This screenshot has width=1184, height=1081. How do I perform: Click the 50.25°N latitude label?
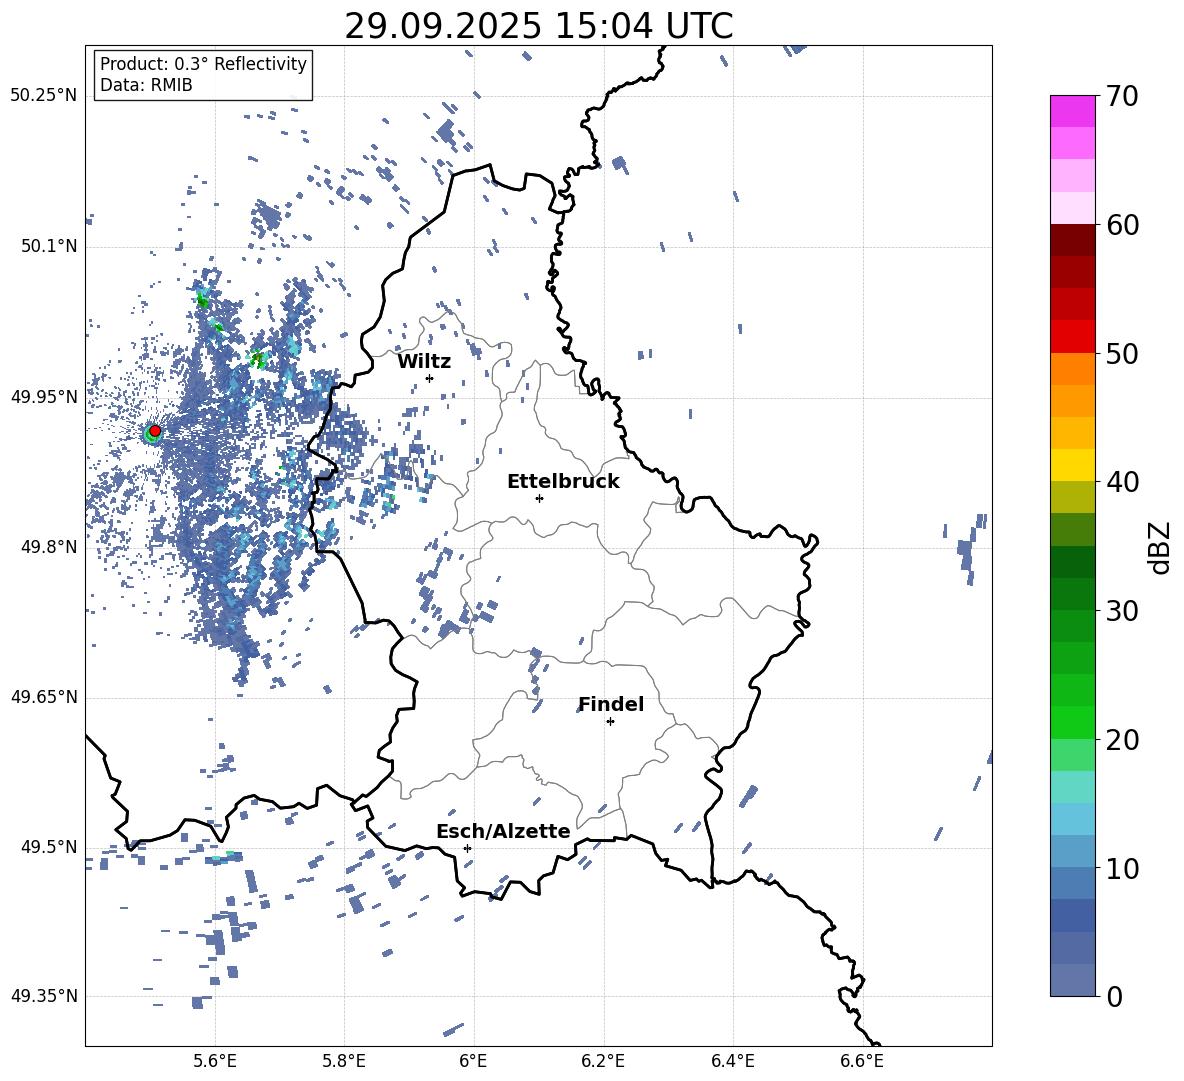click(x=44, y=96)
